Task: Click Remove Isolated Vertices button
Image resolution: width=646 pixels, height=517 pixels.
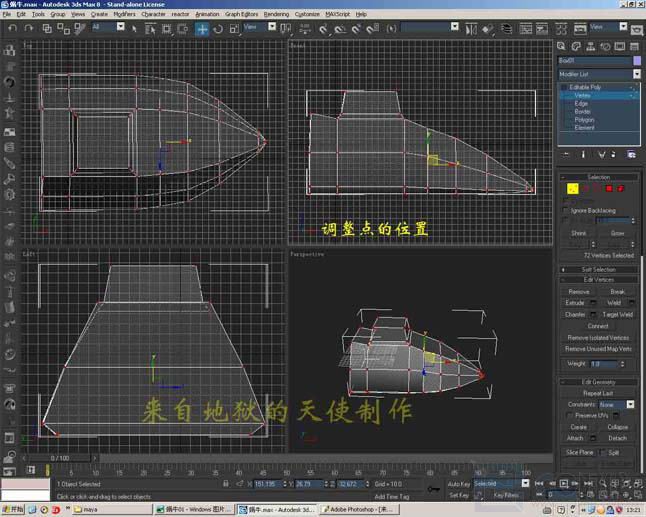Action: (598, 338)
